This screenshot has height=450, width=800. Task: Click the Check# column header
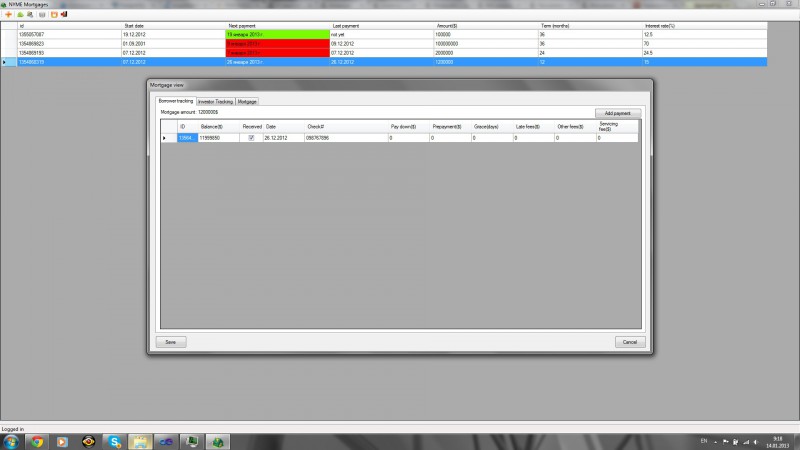tap(346, 127)
